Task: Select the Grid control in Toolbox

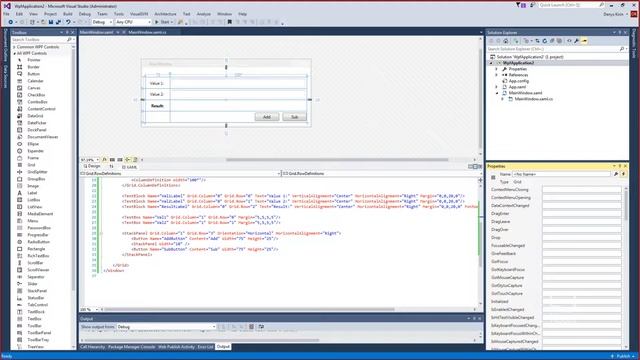Action: (31, 165)
